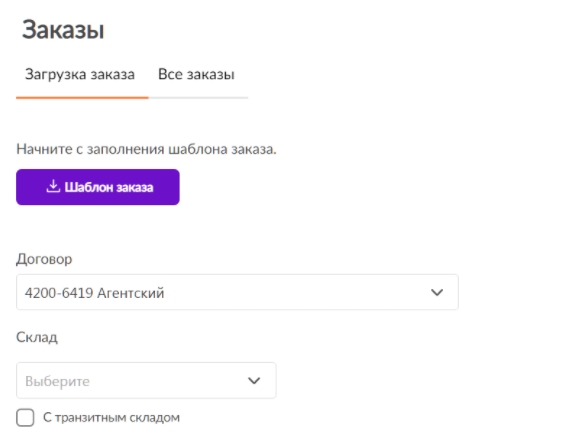Click the Начните с заполнения шаблона hint
587x436 pixels.
(x=146, y=149)
